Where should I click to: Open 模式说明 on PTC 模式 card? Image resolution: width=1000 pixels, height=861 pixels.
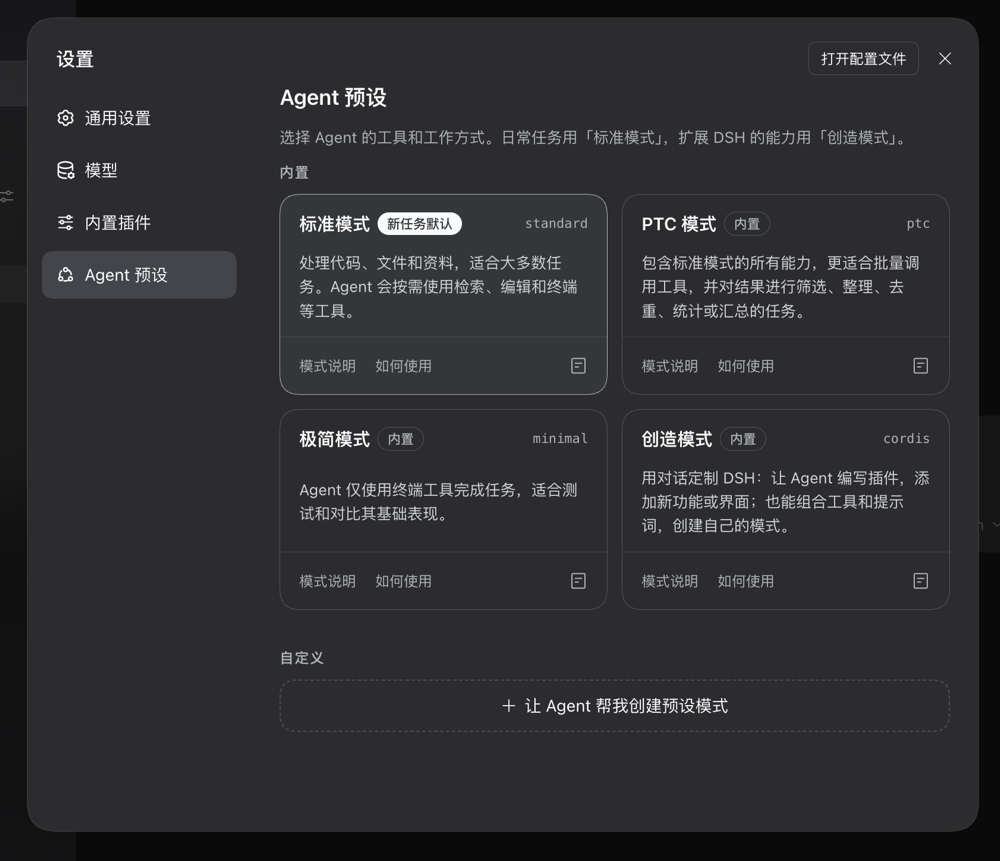(670, 366)
